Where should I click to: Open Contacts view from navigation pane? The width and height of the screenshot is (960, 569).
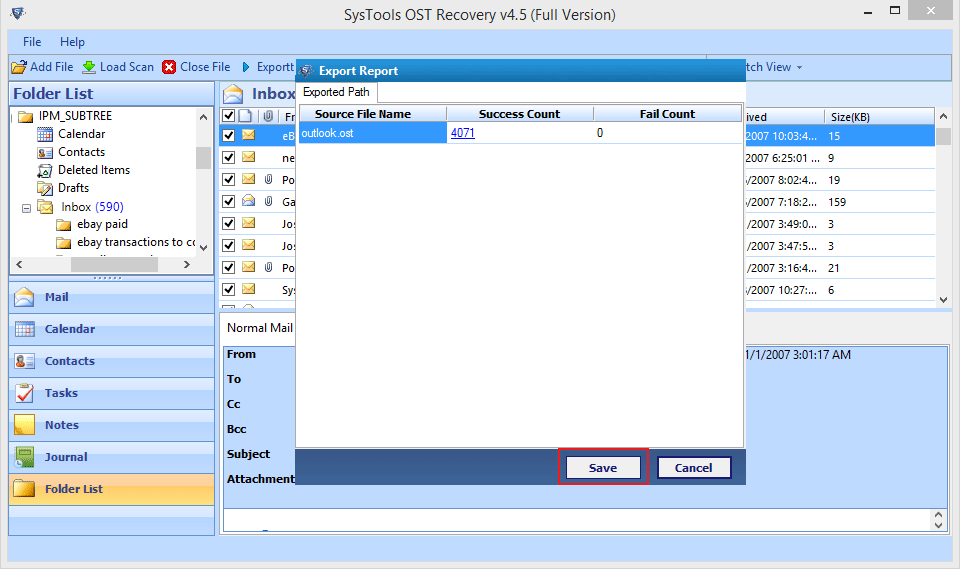point(111,361)
